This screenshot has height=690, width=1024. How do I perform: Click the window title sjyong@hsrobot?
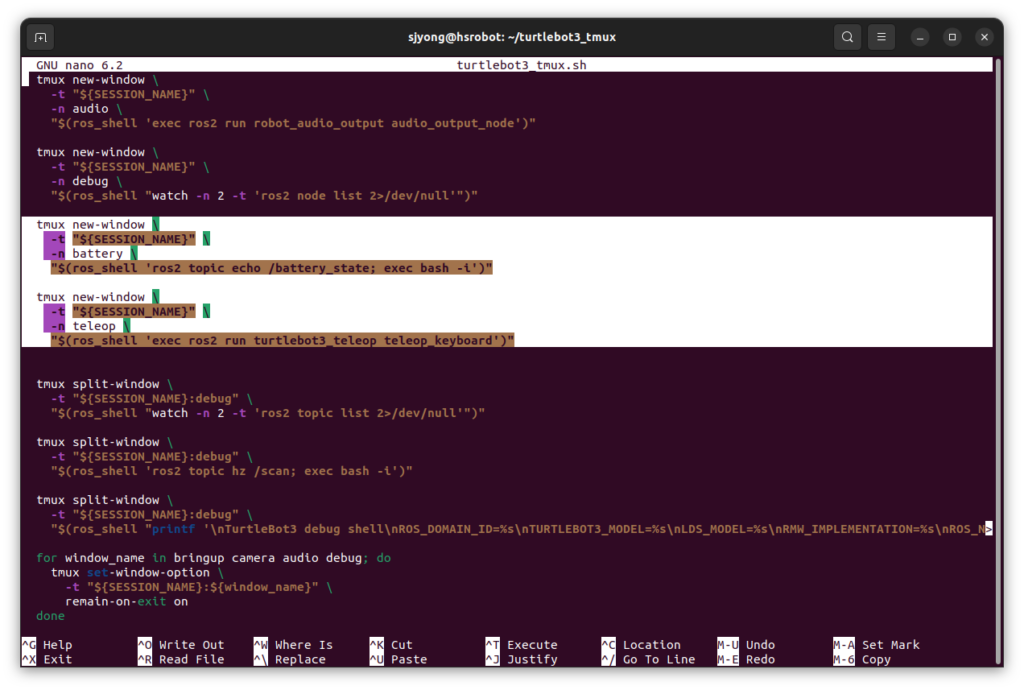[x=512, y=37]
